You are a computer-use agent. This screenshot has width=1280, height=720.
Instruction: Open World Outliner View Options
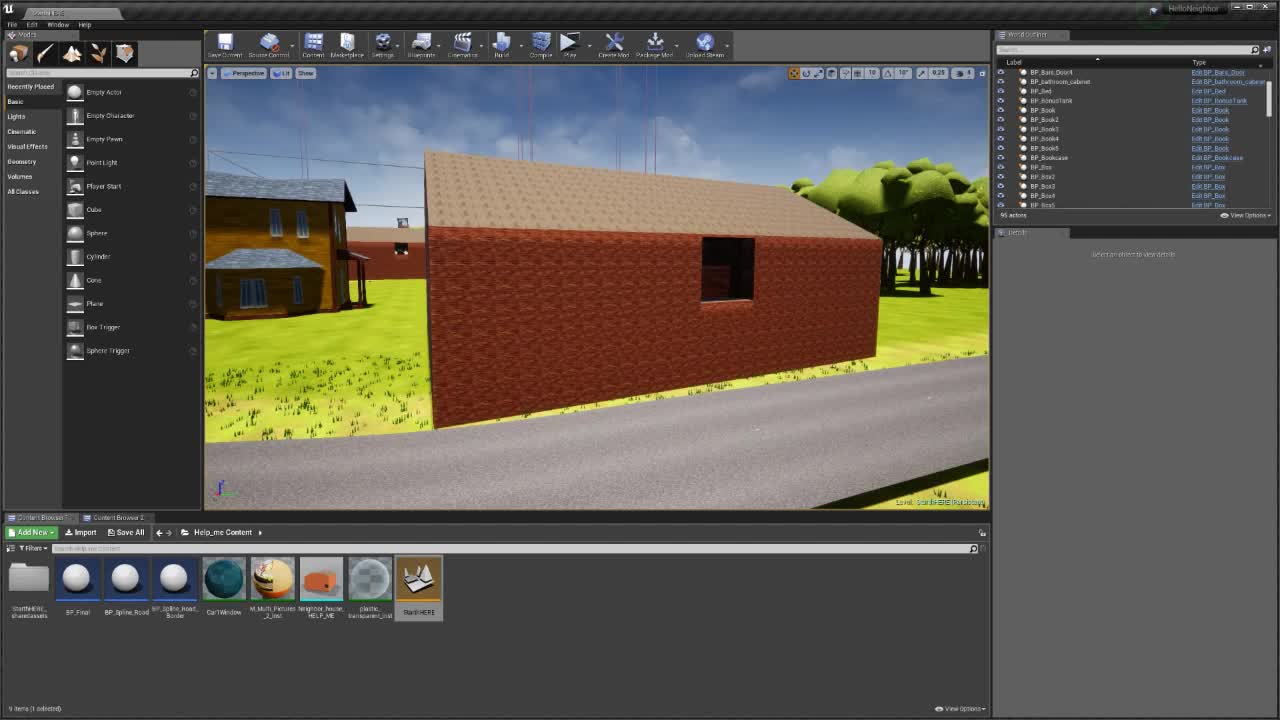coord(1247,215)
